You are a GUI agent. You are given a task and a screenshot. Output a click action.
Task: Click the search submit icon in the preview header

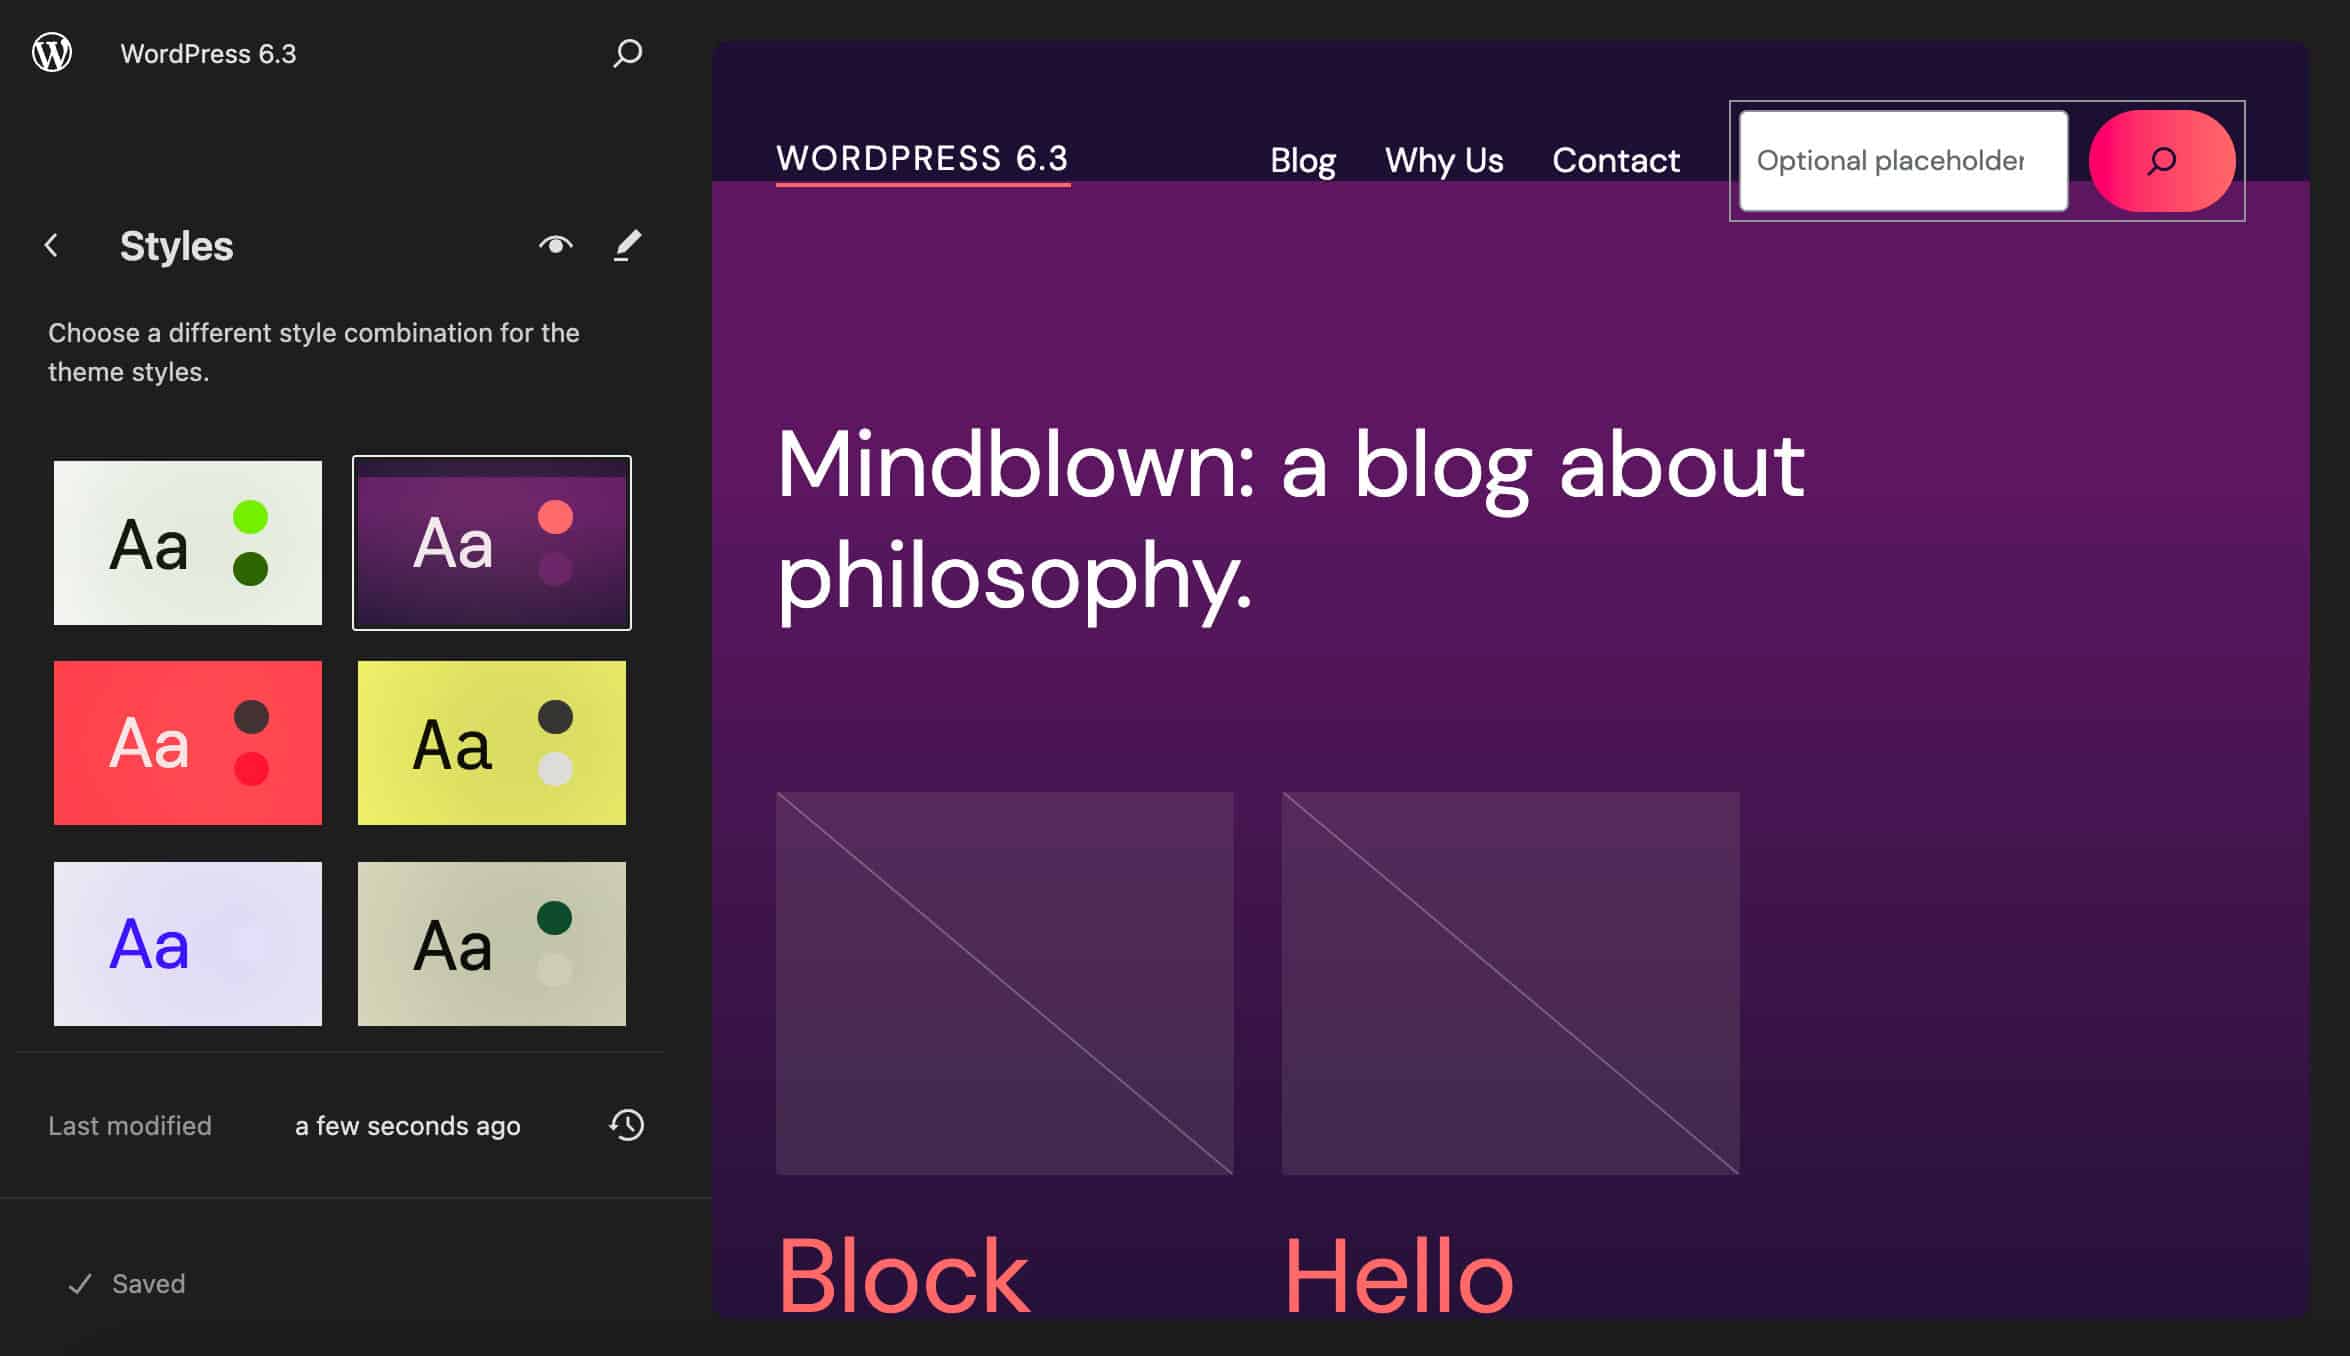pos(2161,160)
